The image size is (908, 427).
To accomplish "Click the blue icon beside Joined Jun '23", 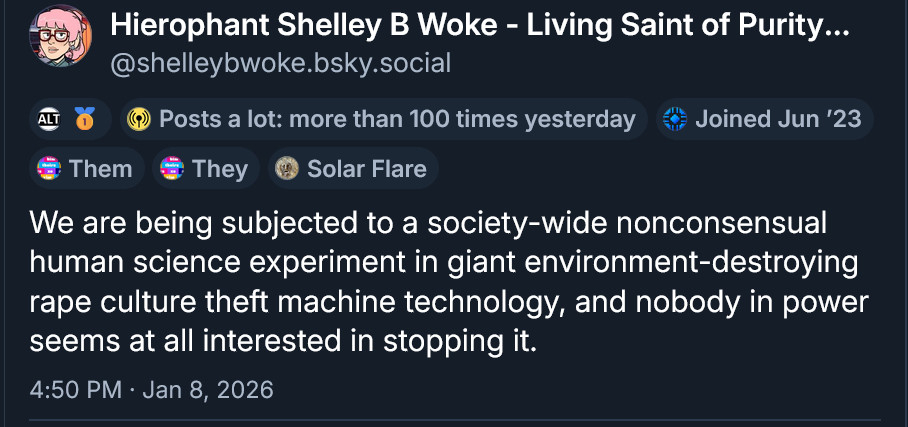I will (675, 120).
